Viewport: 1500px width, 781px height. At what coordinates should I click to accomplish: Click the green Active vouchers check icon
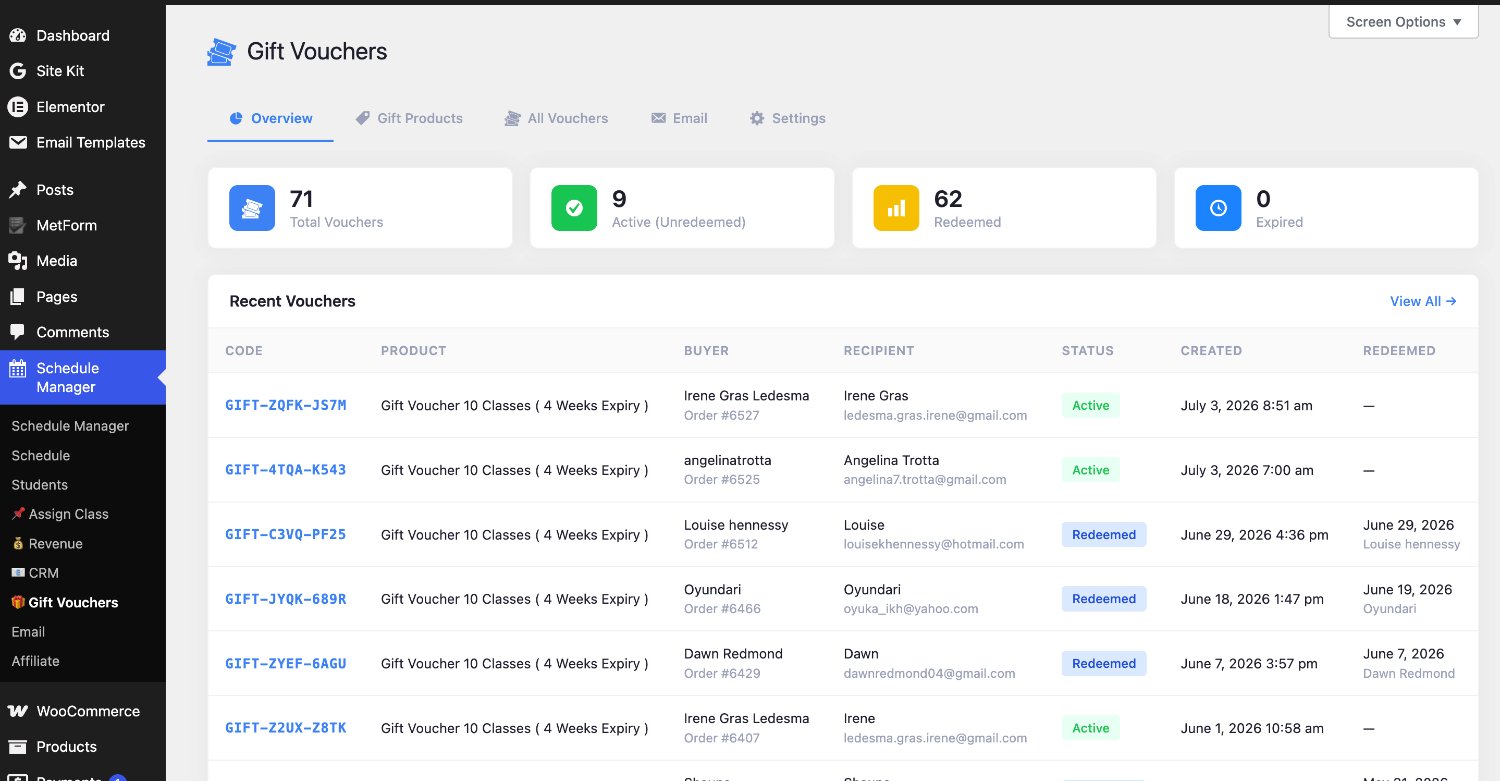tap(574, 208)
